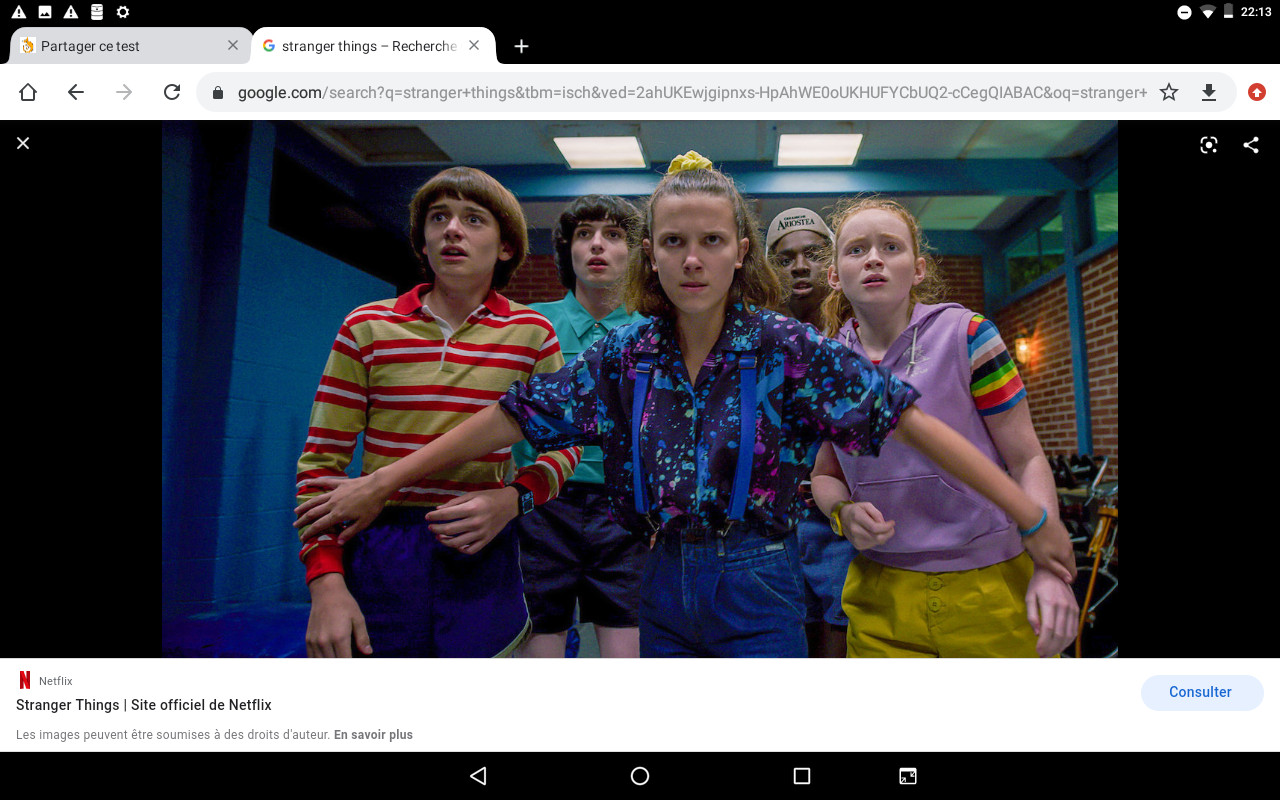This screenshot has height=800, width=1280.
Task: Open the red browser update menu icon
Action: (1257, 92)
